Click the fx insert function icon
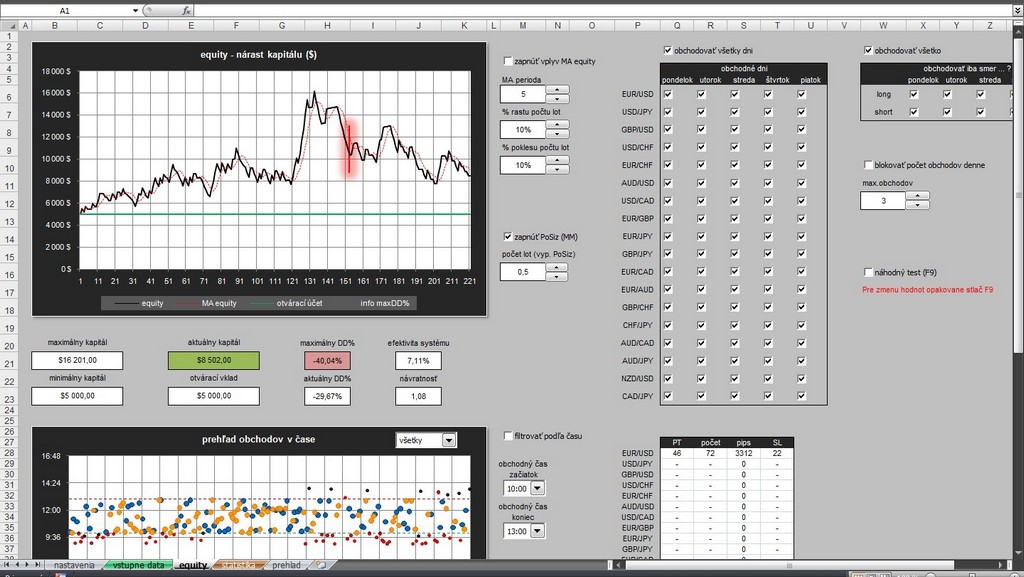Screen dimensions: 1024x577 pos(186,10)
